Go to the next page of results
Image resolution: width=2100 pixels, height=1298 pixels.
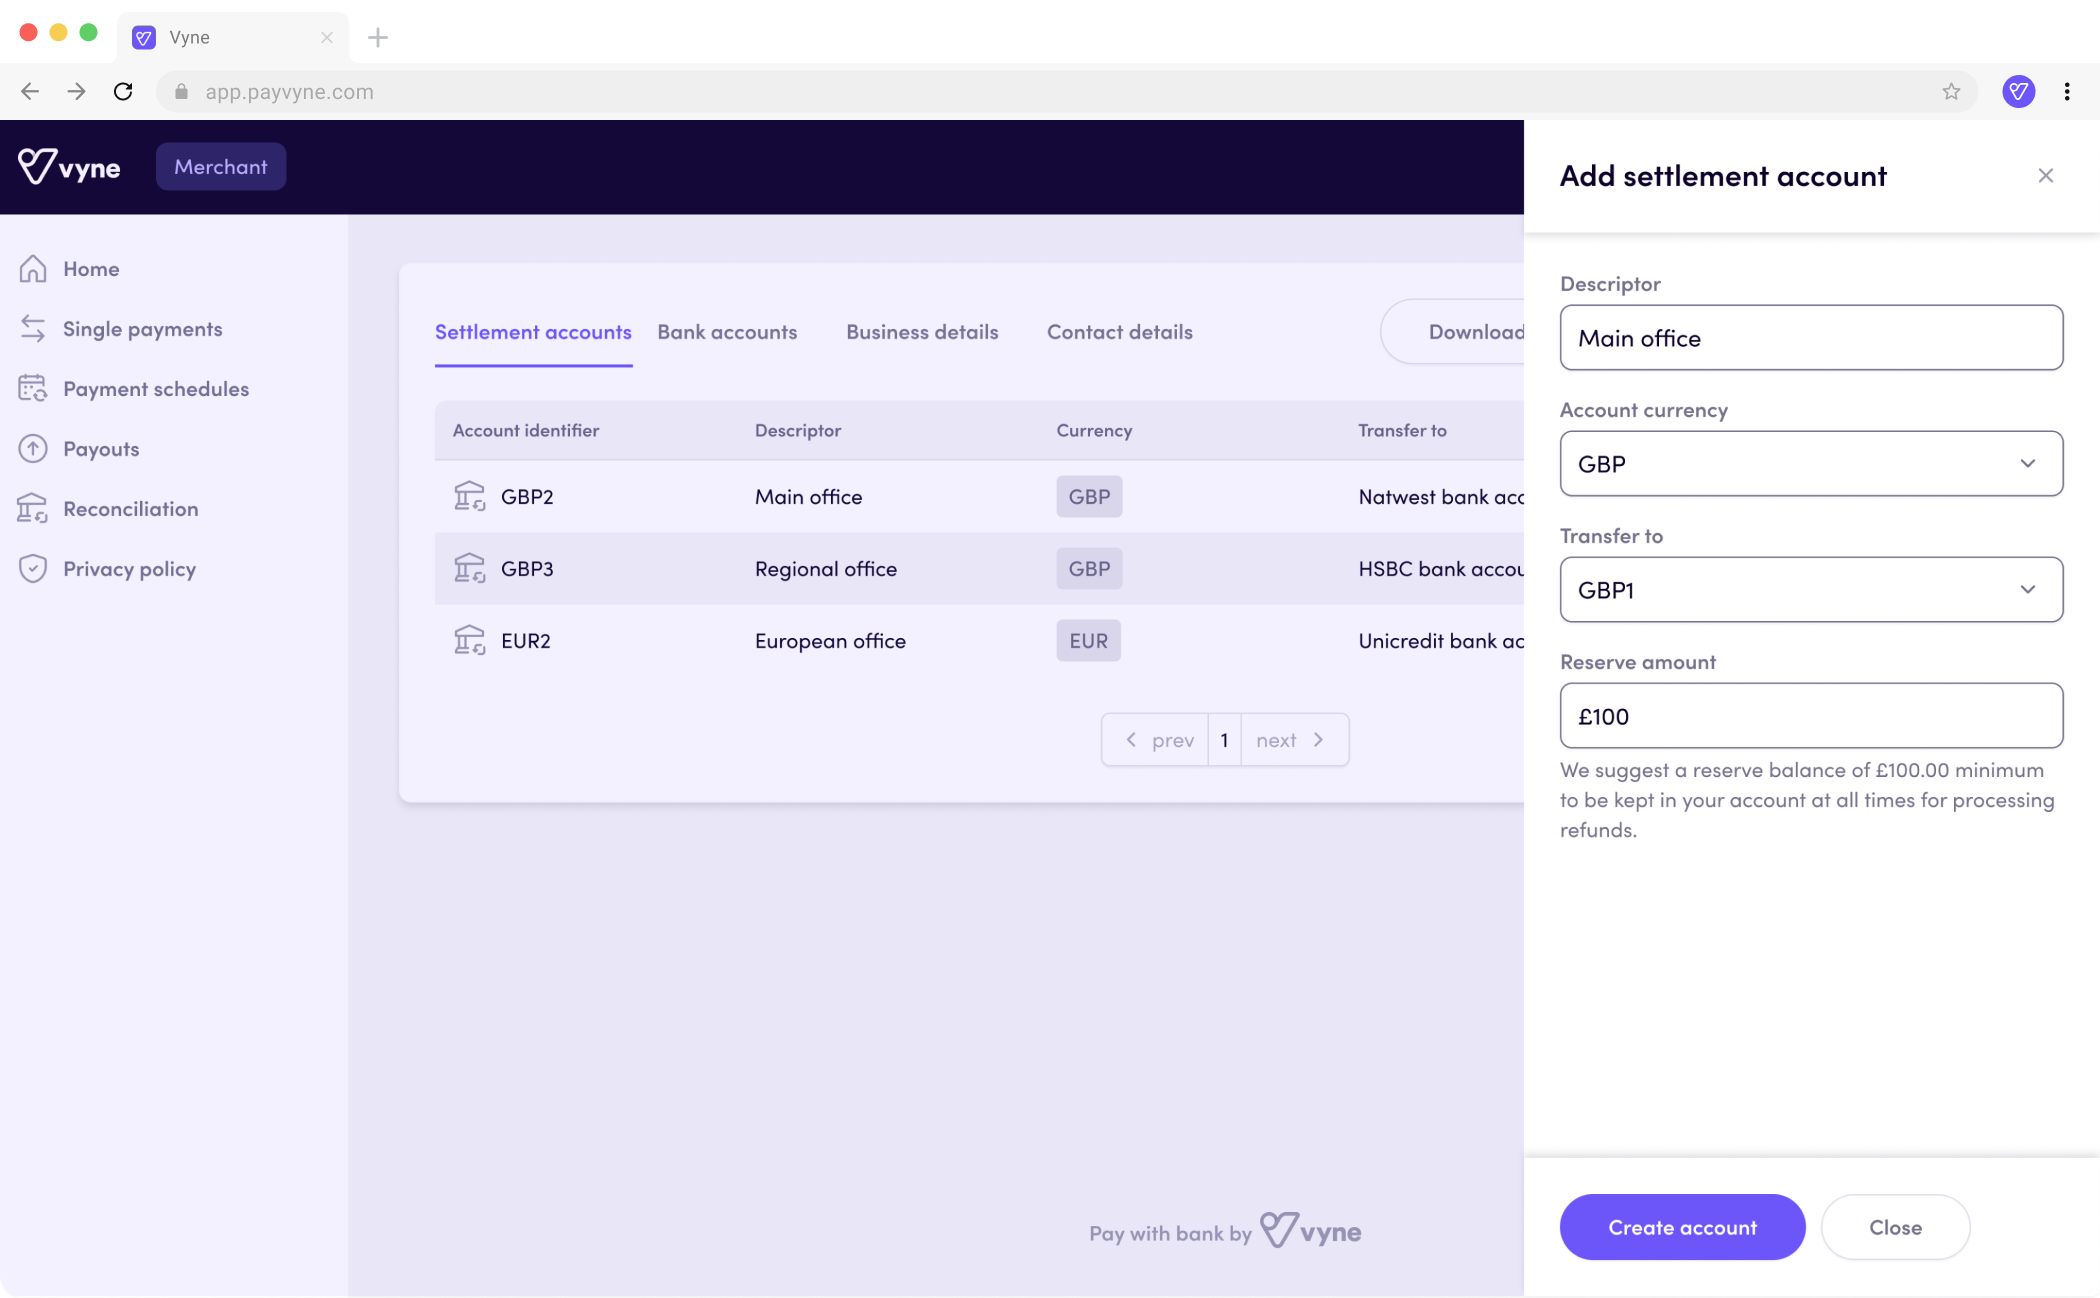pos(1291,740)
